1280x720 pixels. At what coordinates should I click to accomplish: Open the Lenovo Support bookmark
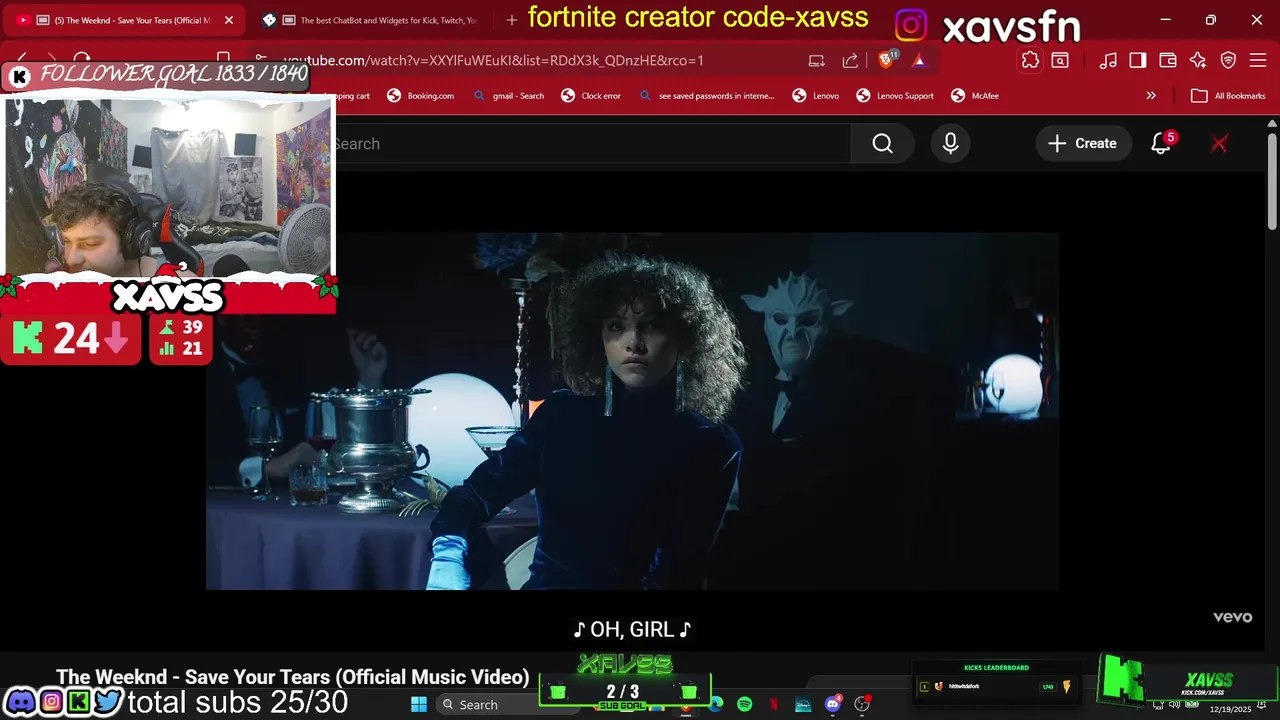[x=895, y=96]
